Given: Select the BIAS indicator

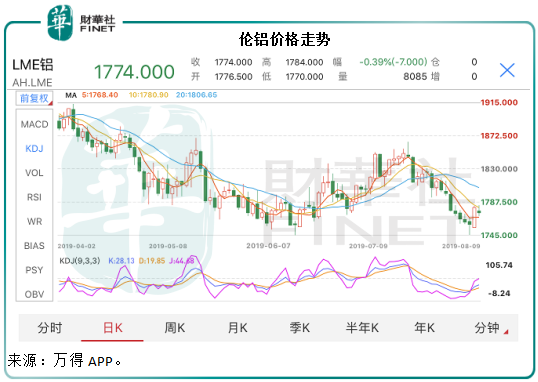Looking at the screenshot, I should [34, 246].
